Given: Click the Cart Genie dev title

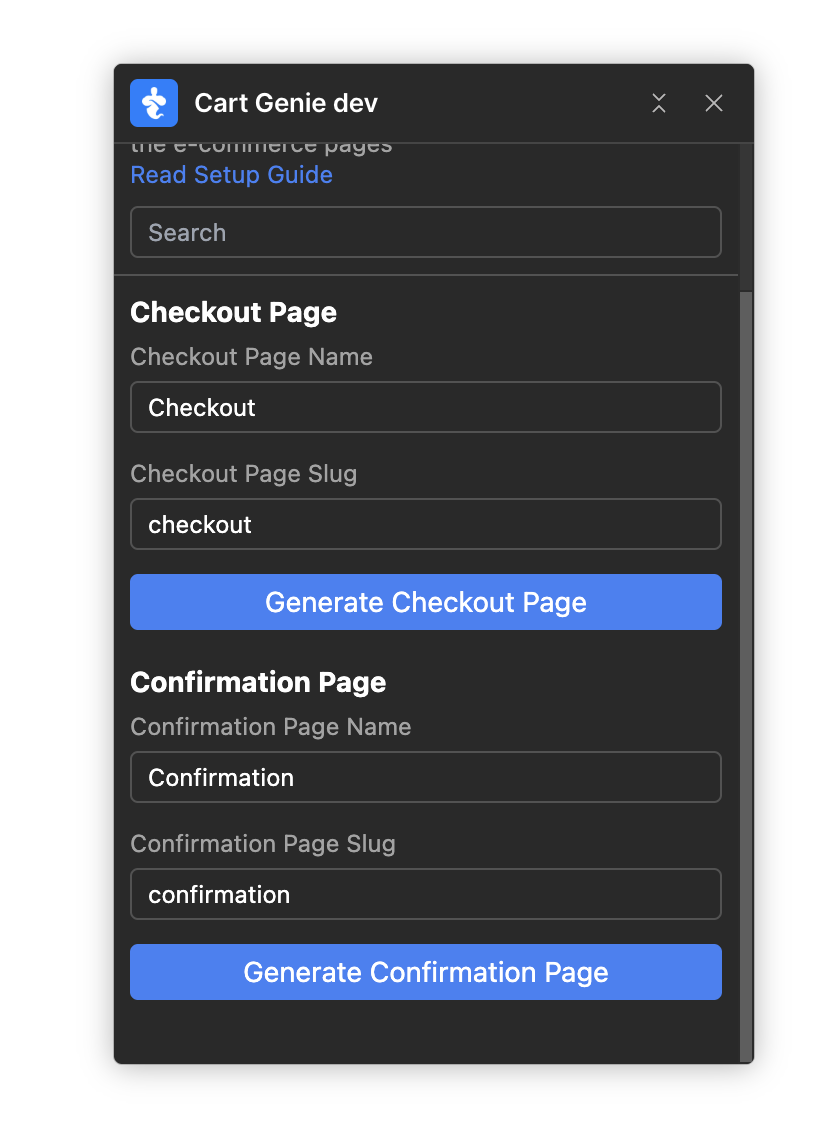Looking at the screenshot, I should tap(286, 103).
